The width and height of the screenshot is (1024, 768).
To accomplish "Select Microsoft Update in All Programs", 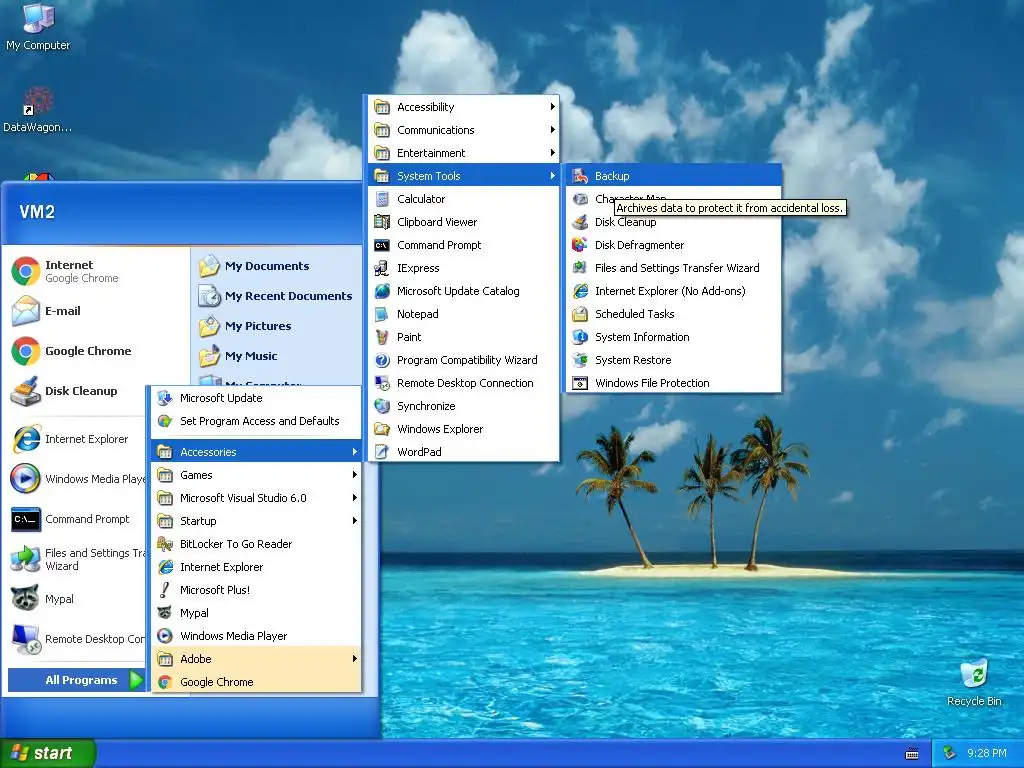I will coord(257,398).
